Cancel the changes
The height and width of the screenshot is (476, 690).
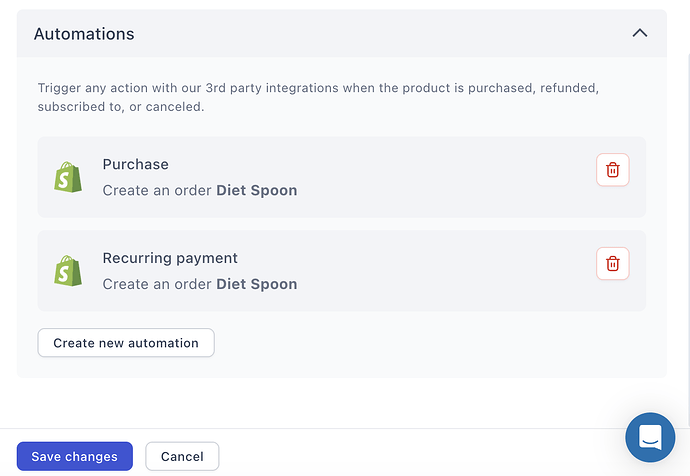(x=182, y=456)
